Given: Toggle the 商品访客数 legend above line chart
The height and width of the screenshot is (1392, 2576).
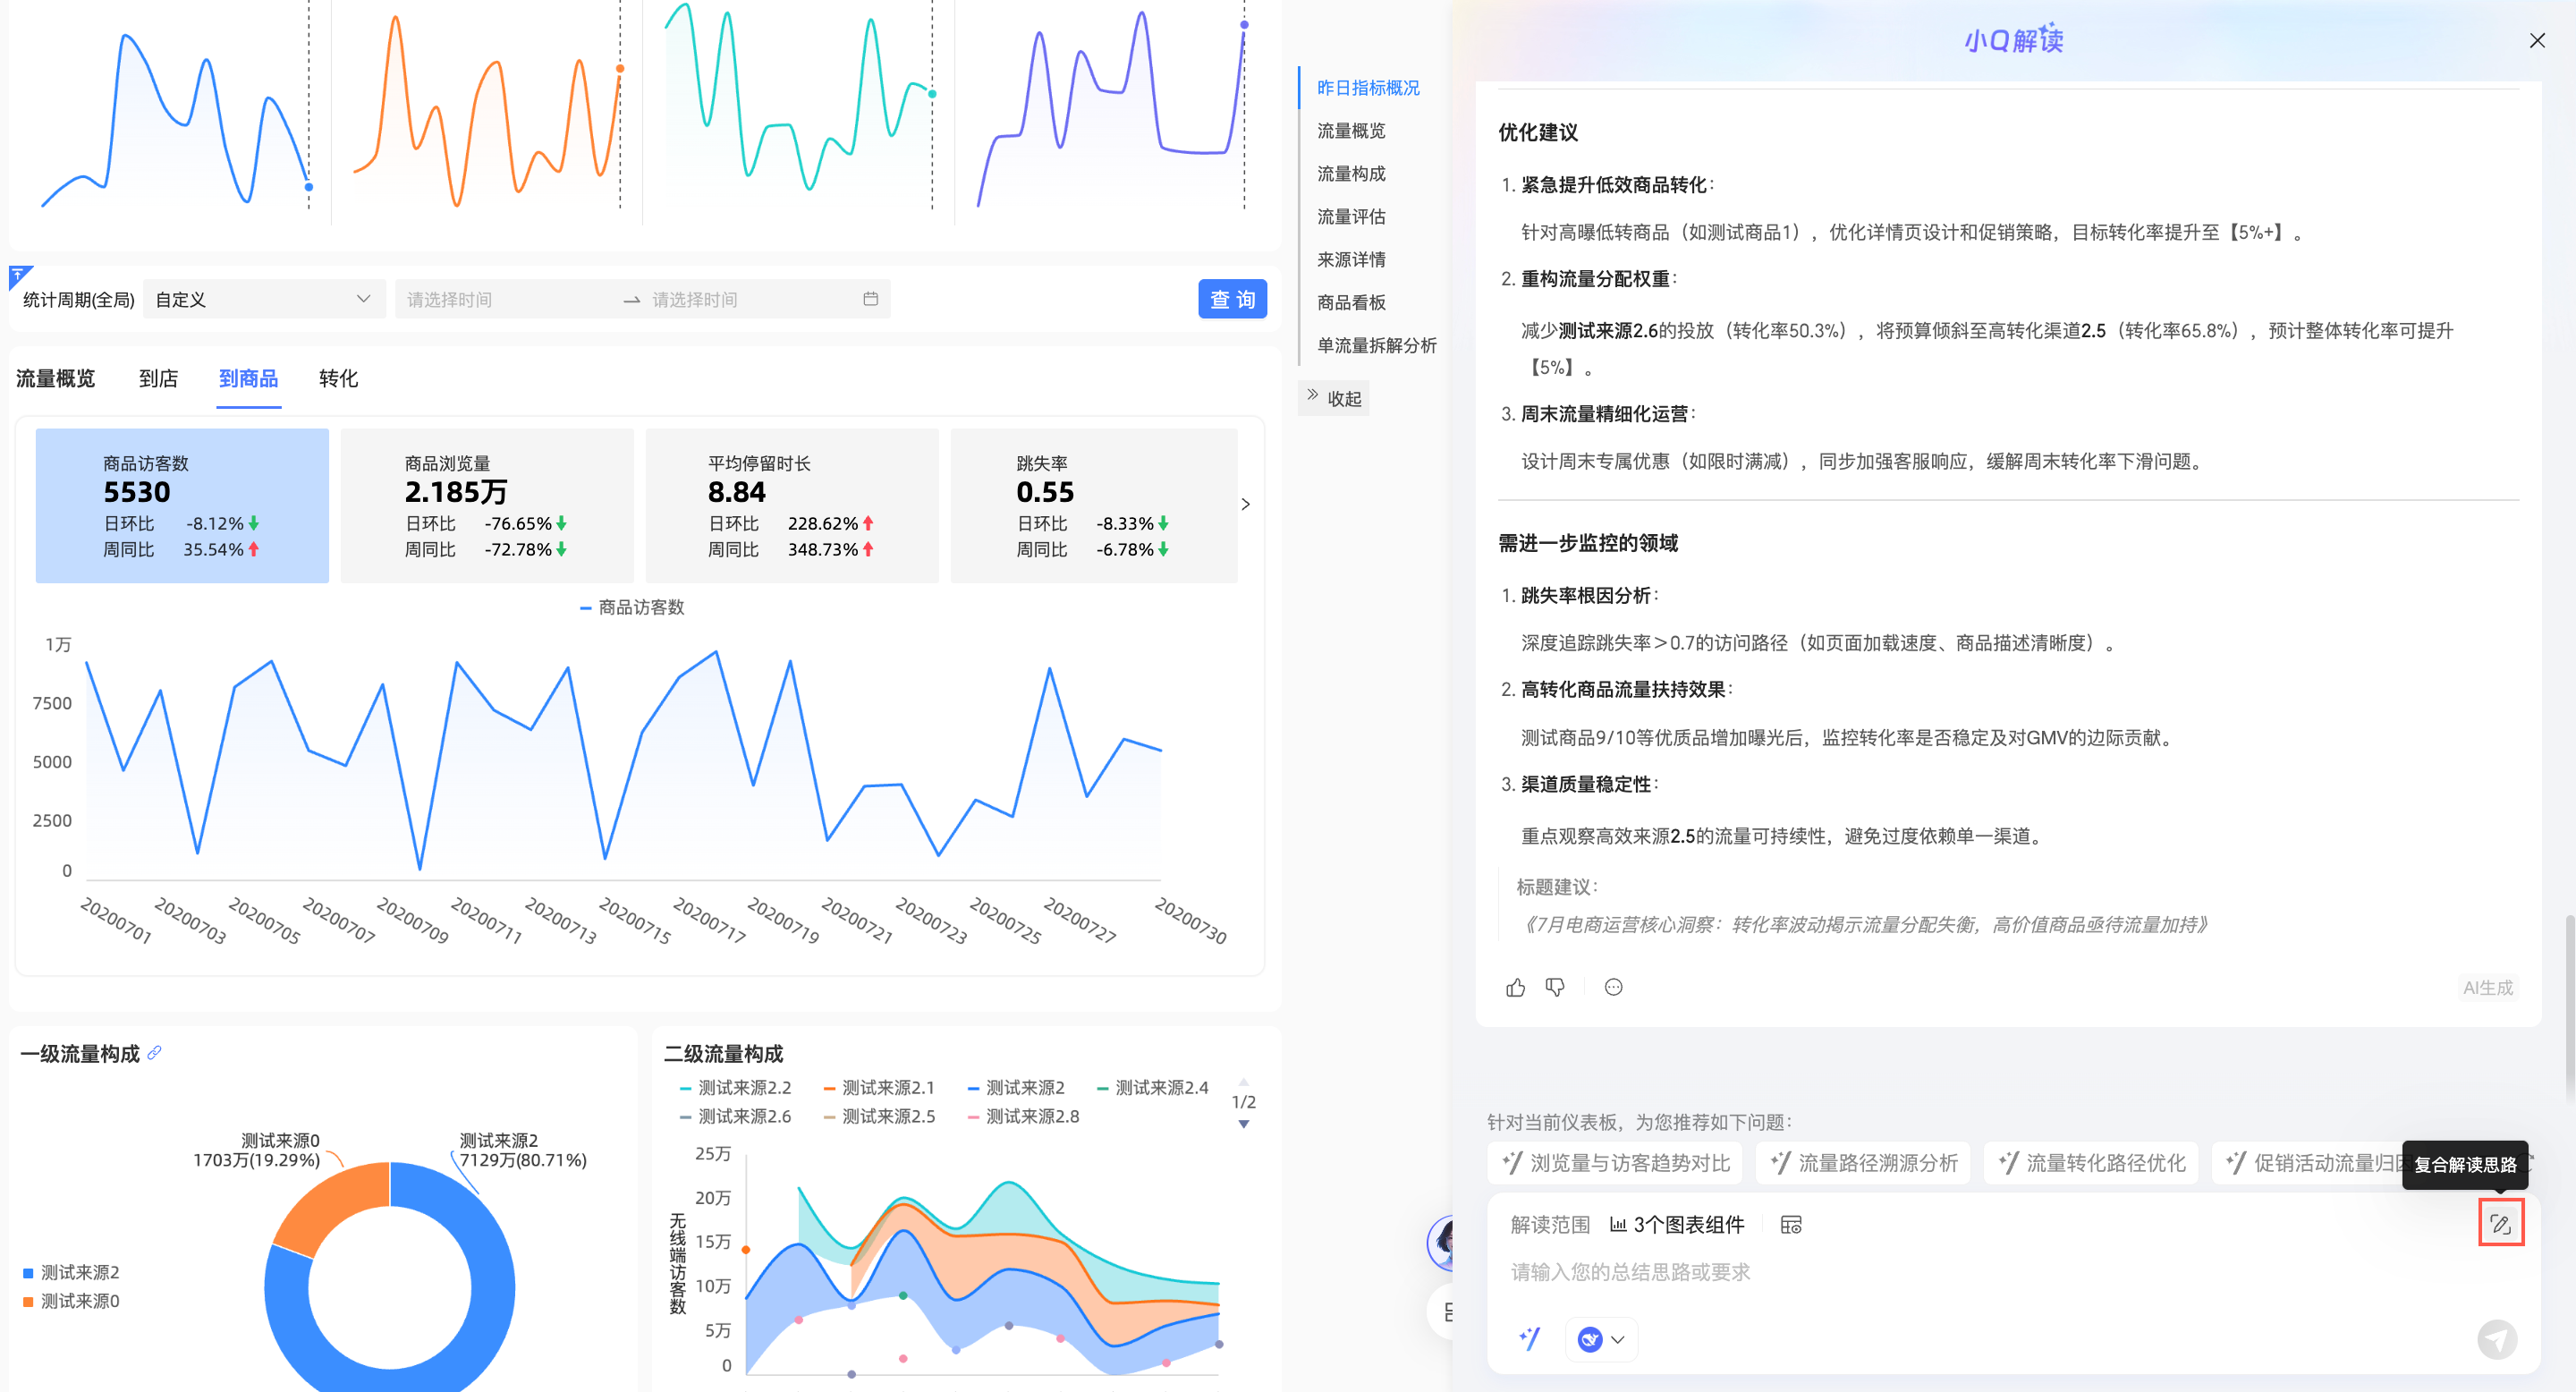Looking at the screenshot, I should [632, 607].
